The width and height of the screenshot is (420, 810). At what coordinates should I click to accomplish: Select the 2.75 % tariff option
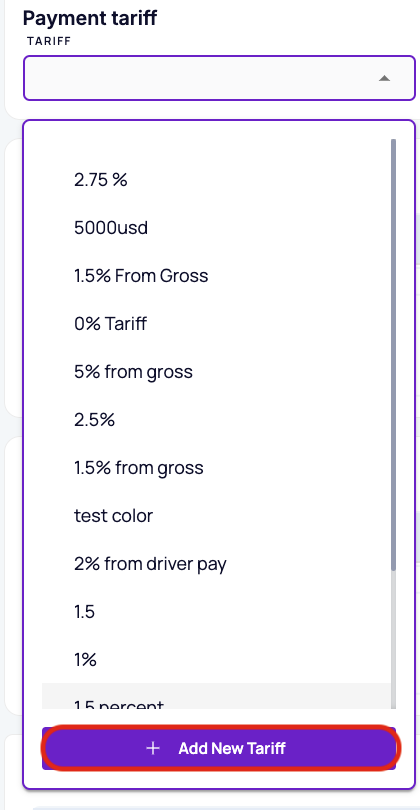point(216,180)
